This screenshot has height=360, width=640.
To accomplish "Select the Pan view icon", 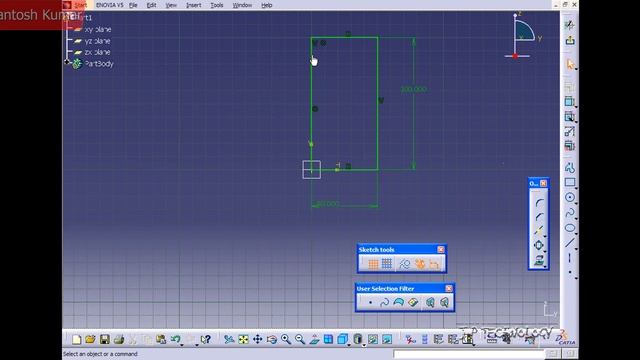I will 258,340.
